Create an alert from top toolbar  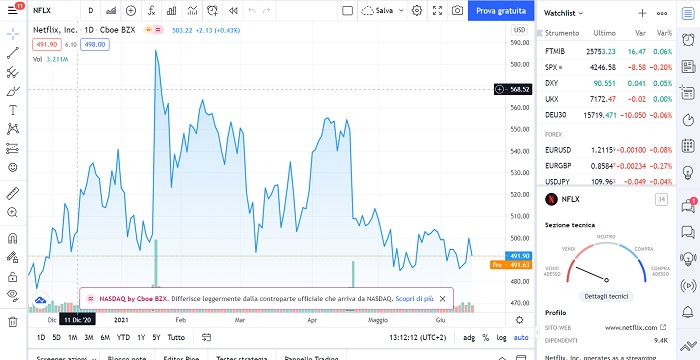[x=212, y=11]
